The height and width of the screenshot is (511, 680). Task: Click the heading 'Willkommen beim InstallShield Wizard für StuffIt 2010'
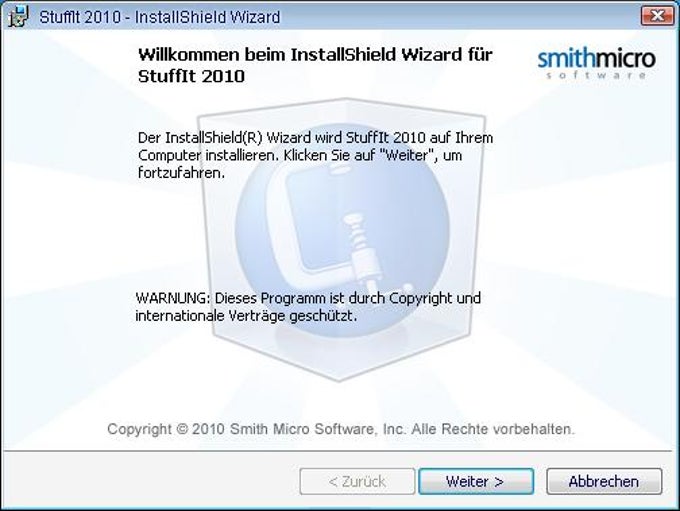(315, 66)
